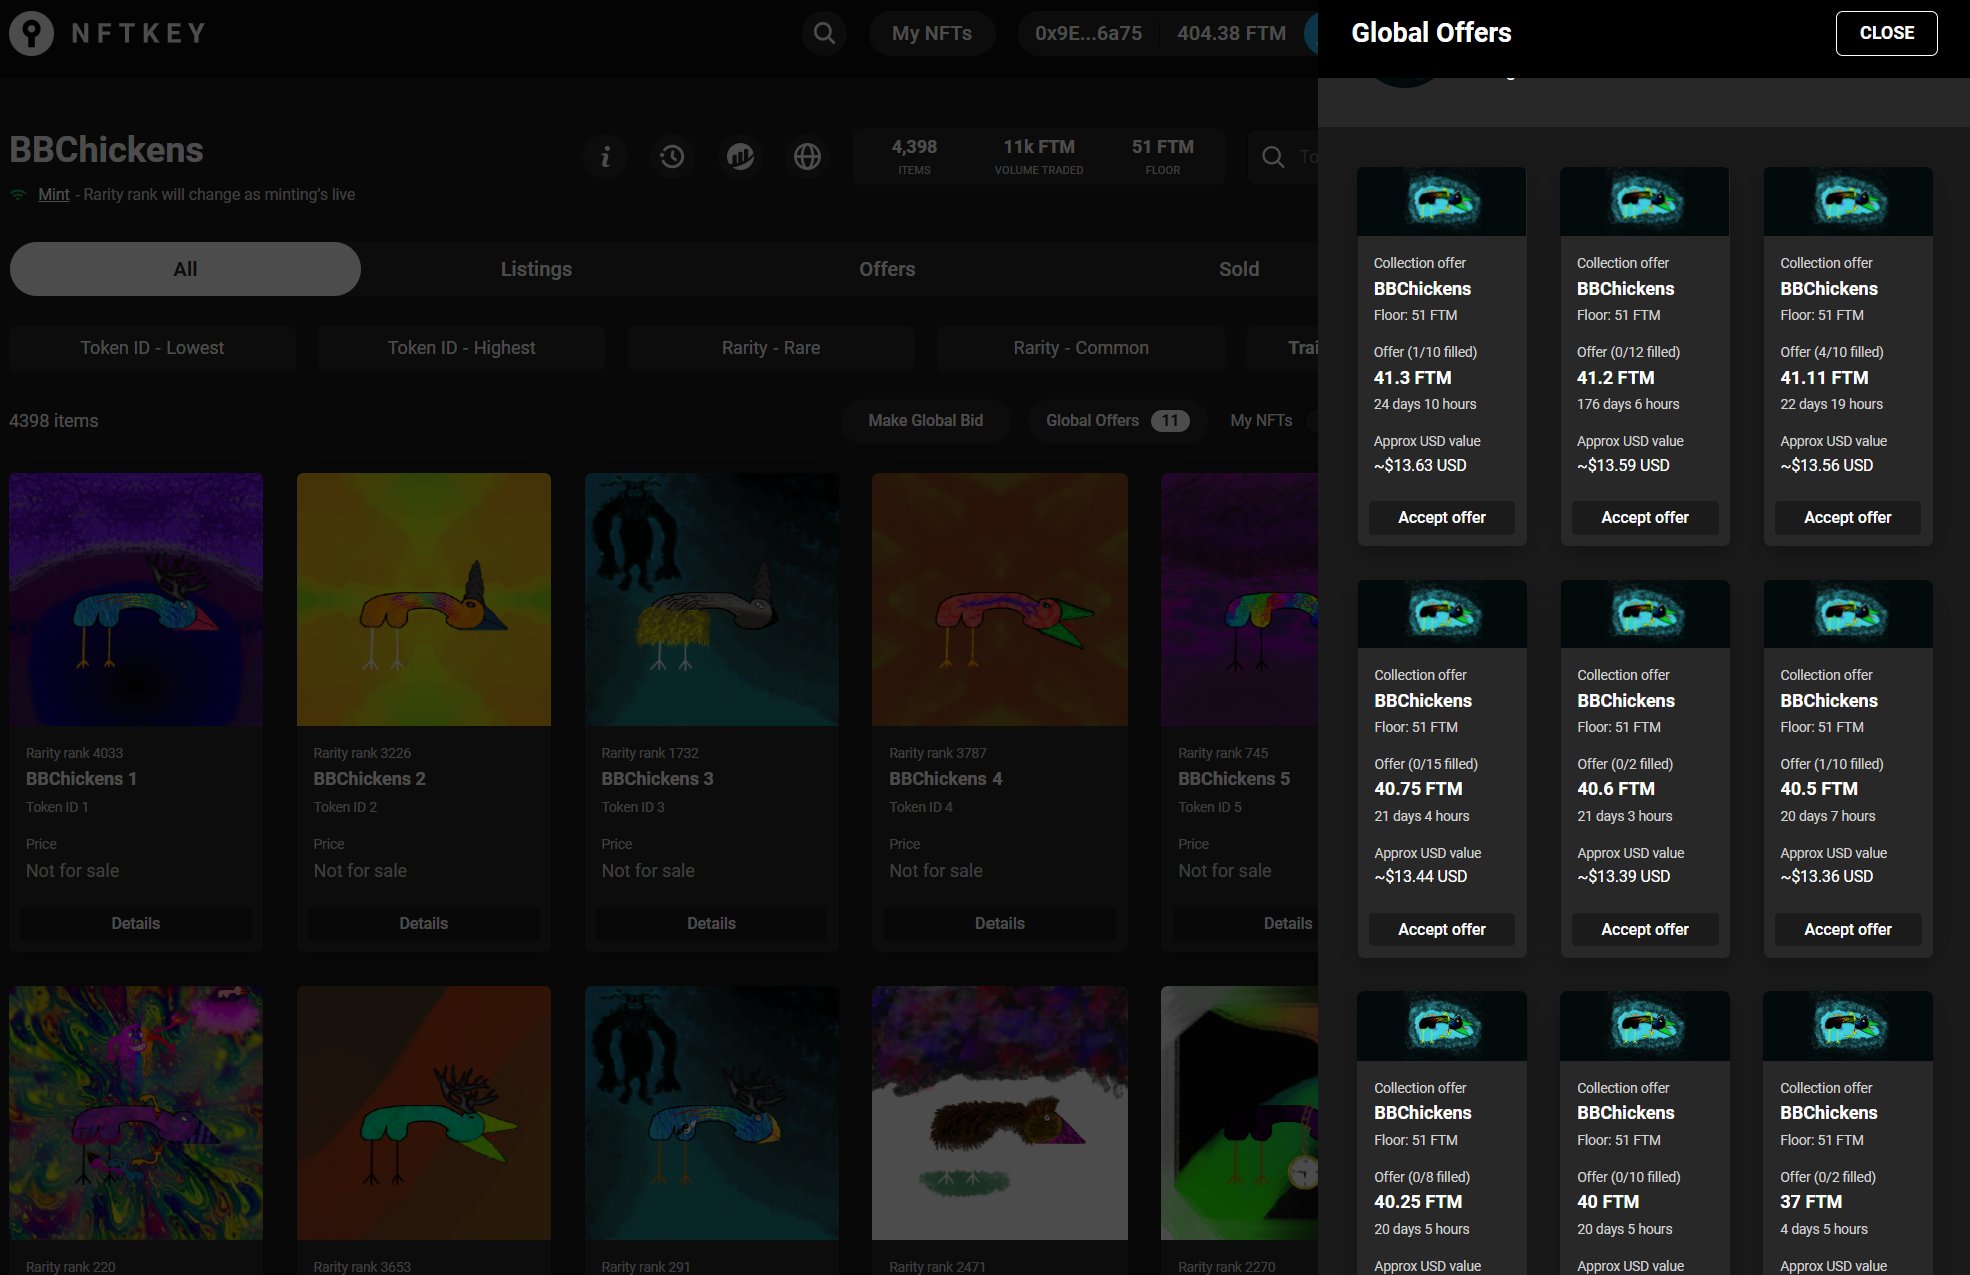Accept the 40.6 FTM collection offer
Screen dimensions: 1970x1275
pyautogui.click(x=1644, y=929)
